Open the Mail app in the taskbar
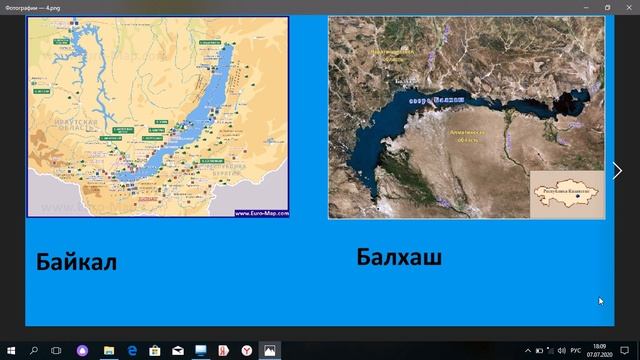Screen dimensions: 640x360 pos(178,351)
